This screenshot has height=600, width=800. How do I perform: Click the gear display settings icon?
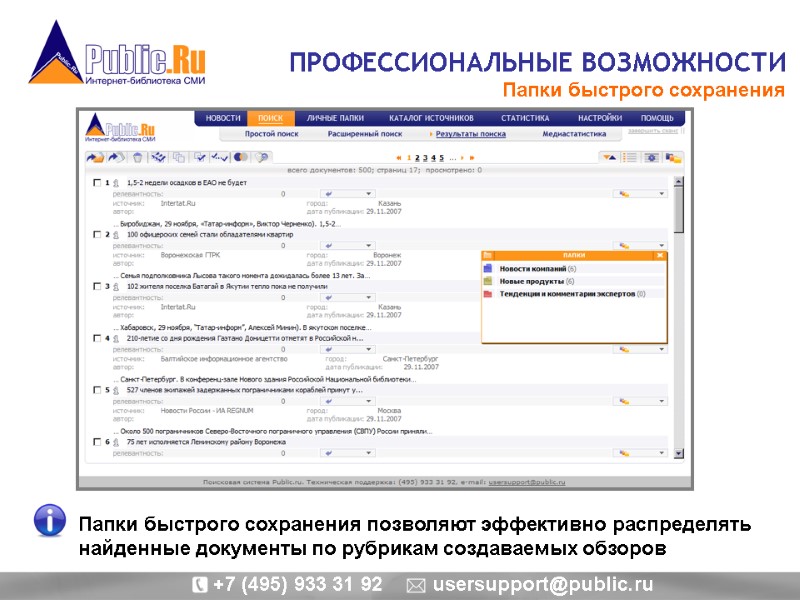click(x=652, y=158)
